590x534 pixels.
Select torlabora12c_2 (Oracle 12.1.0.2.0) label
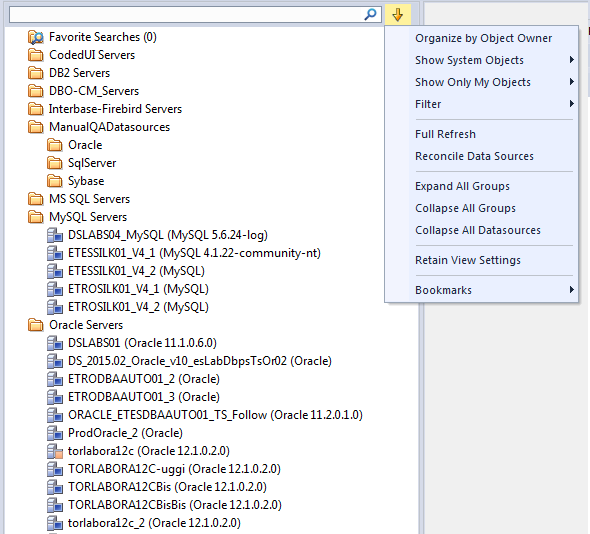tap(154, 523)
